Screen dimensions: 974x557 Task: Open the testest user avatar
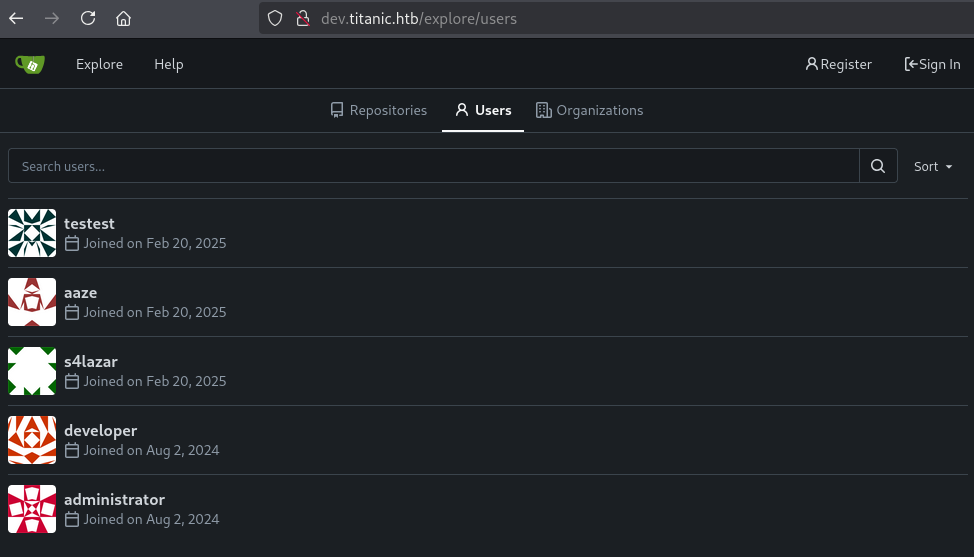32,233
